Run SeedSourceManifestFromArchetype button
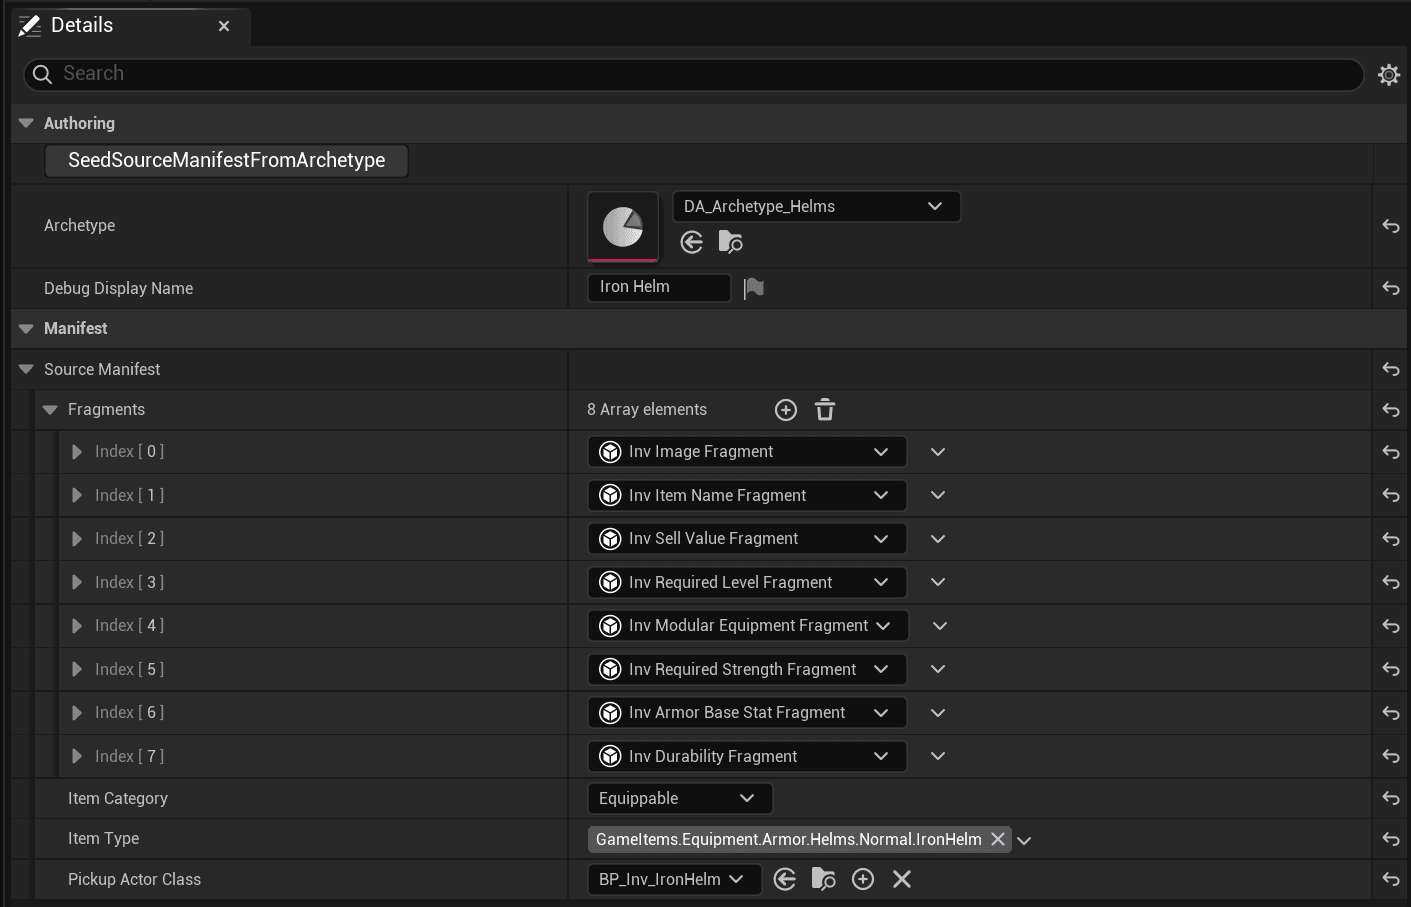This screenshot has height=907, width=1411. [226, 160]
